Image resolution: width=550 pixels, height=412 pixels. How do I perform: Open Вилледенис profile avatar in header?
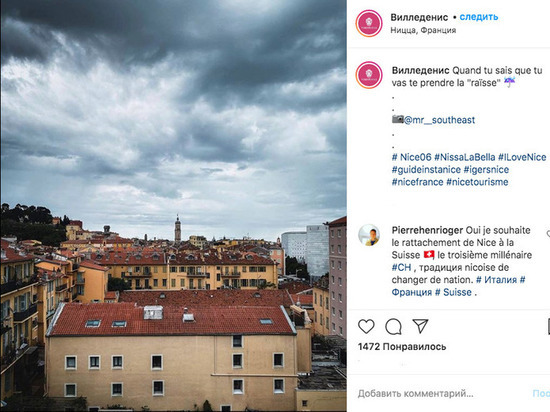369,23
